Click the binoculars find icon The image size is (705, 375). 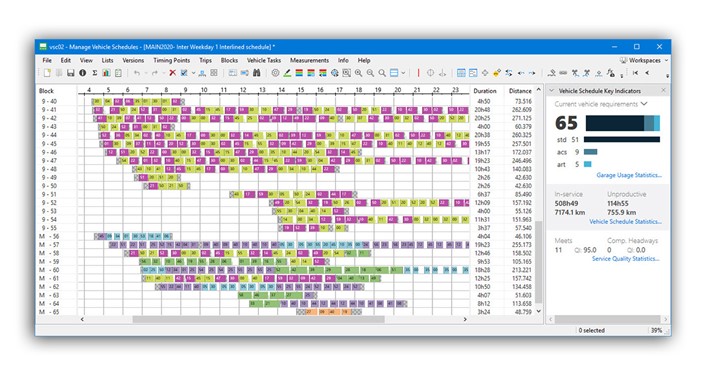[256, 73]
